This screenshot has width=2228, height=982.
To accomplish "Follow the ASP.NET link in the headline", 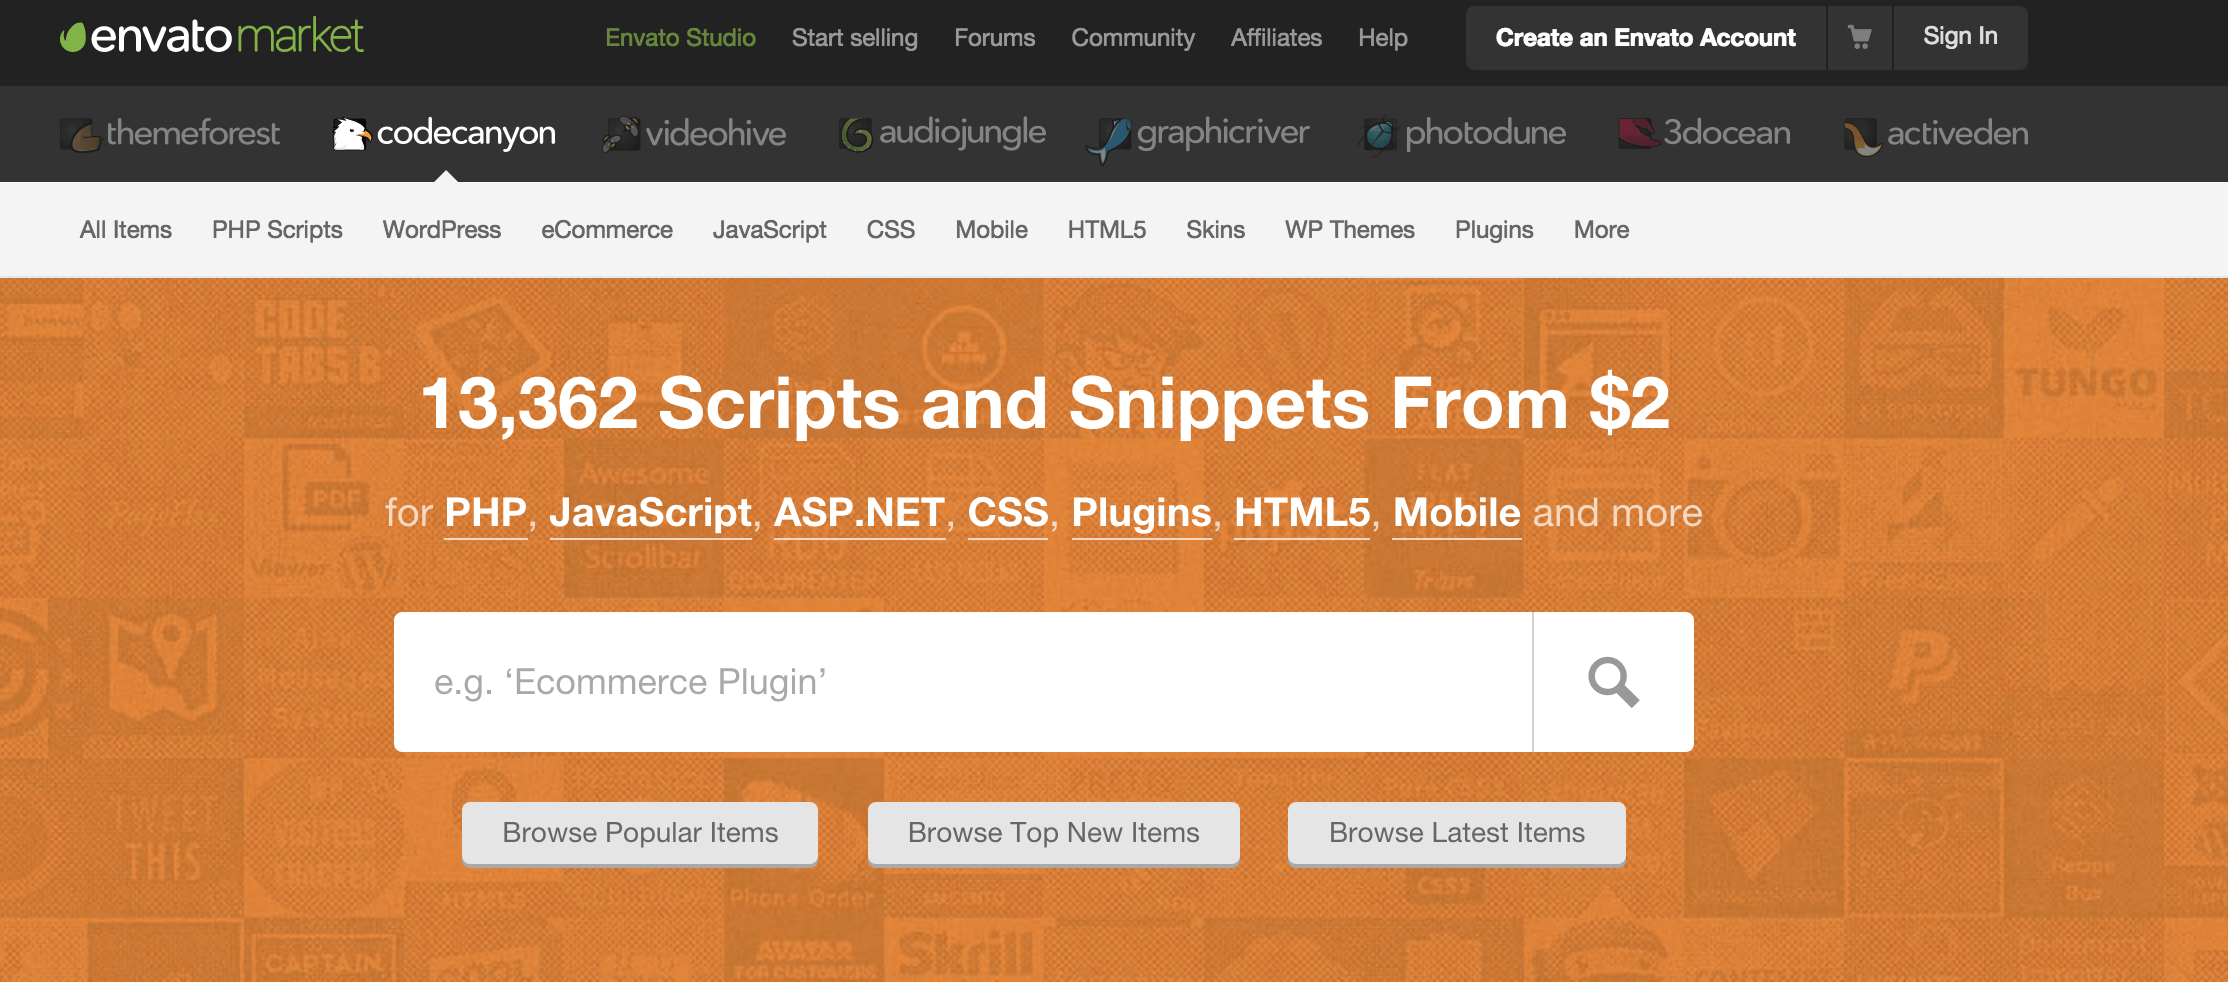I will pyautogui.click(x=859, y=513).
